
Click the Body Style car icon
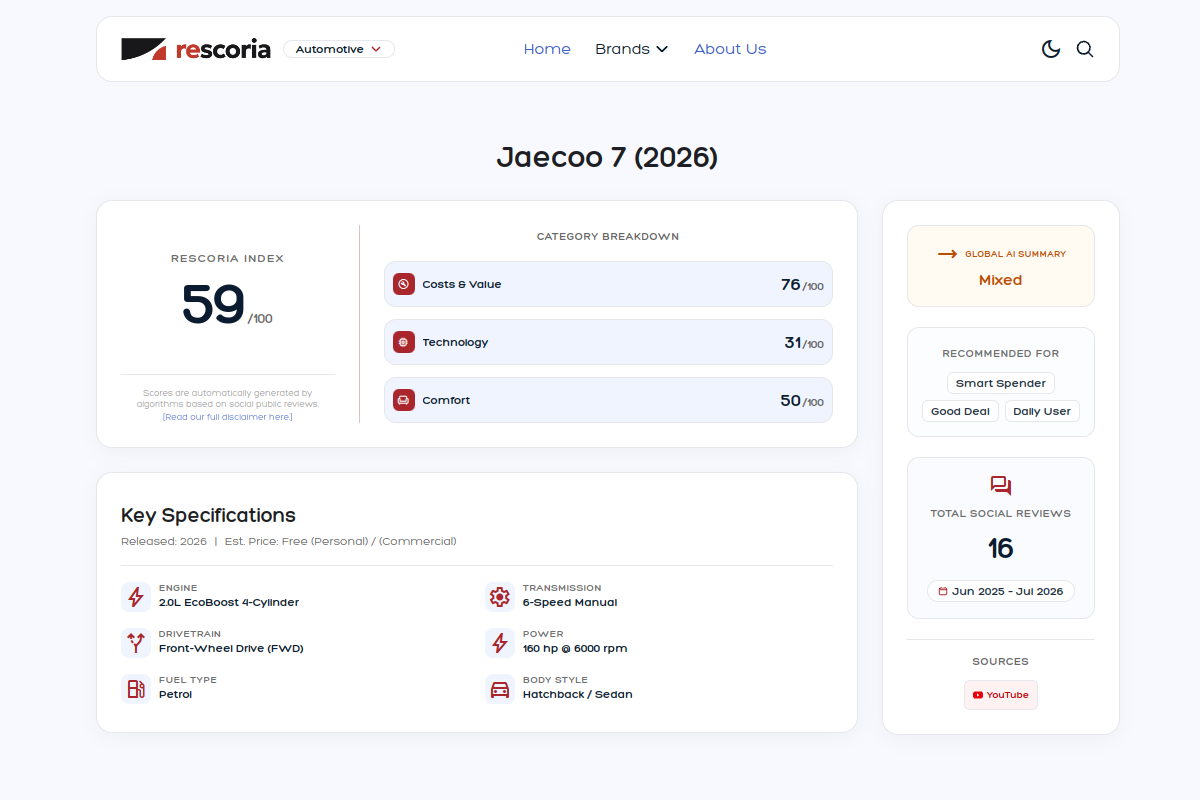tap(500, 689)
